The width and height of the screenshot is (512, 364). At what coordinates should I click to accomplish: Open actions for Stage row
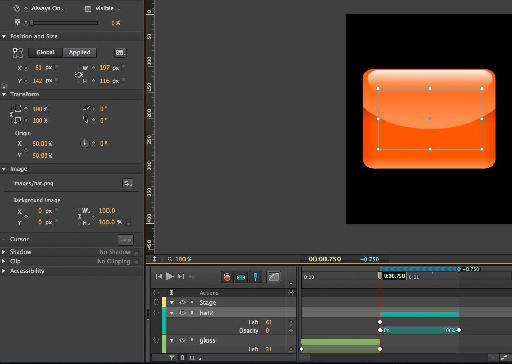click(156, 302)
